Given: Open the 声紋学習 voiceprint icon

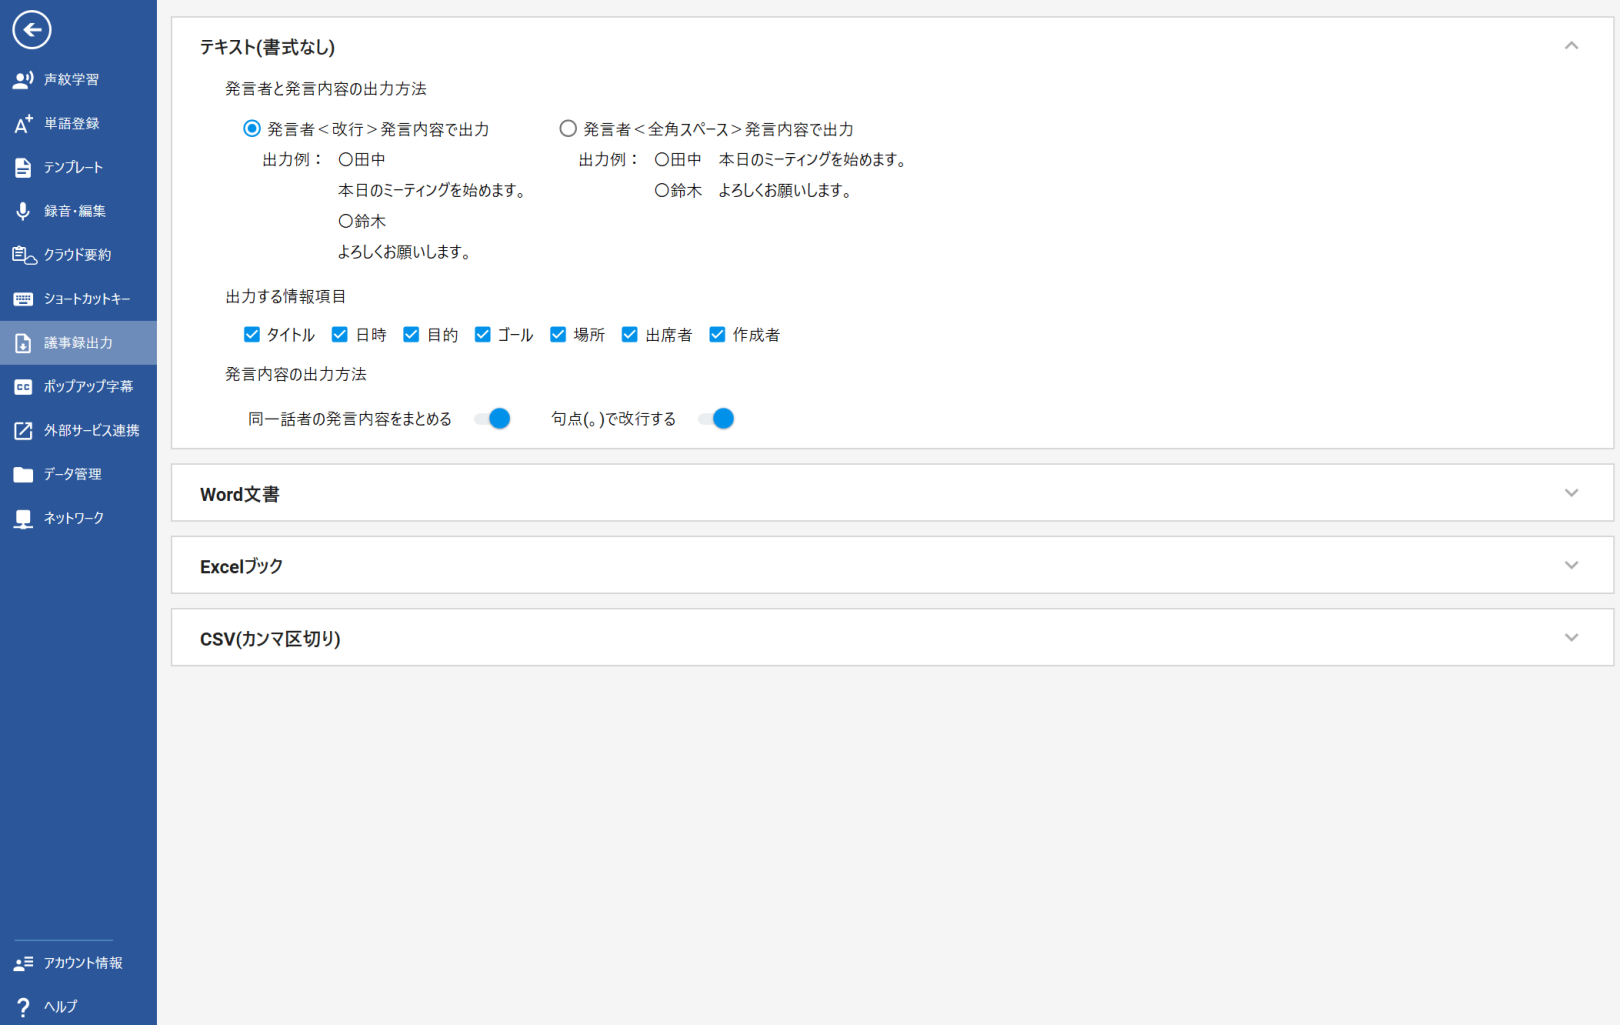Looking at the screenshot, I should pyautogui.click(x=23, y=80).
